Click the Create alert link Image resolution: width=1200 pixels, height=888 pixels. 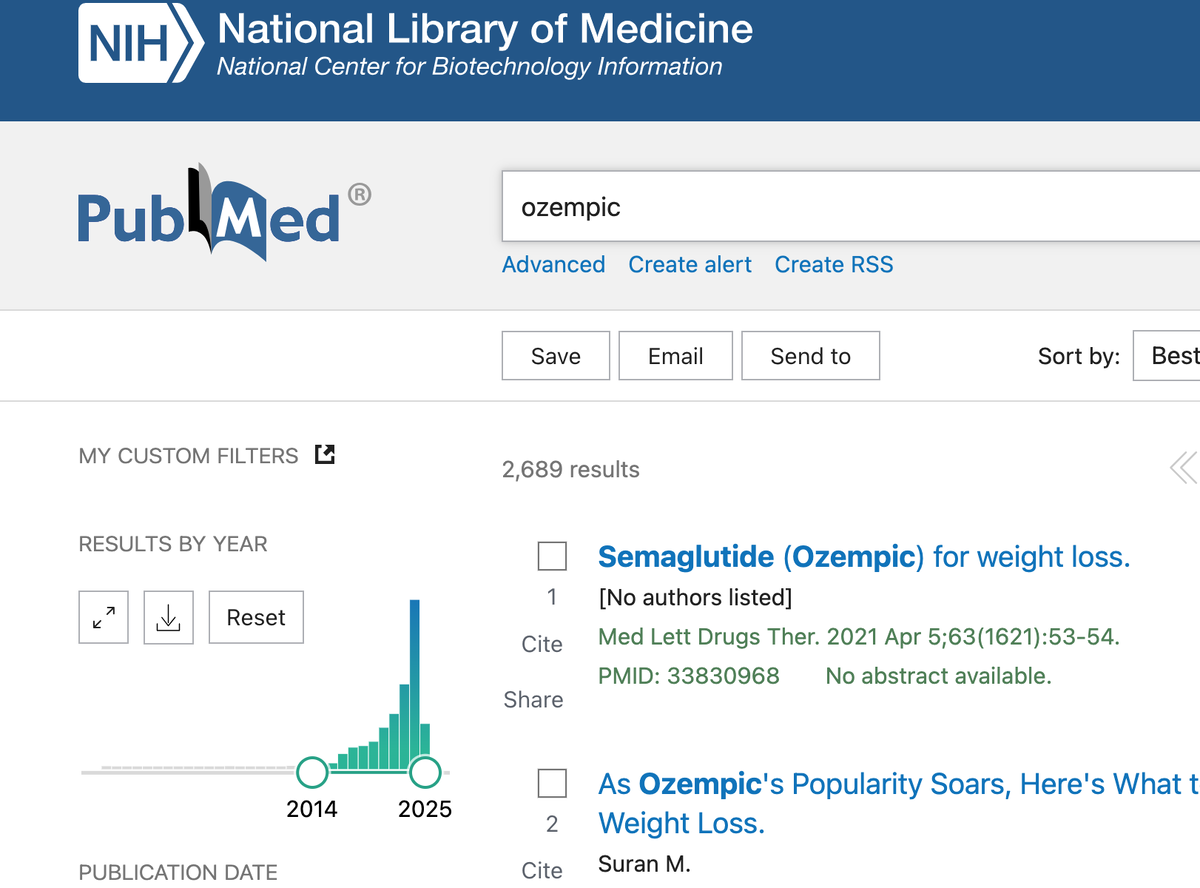[x=690, y=265]
